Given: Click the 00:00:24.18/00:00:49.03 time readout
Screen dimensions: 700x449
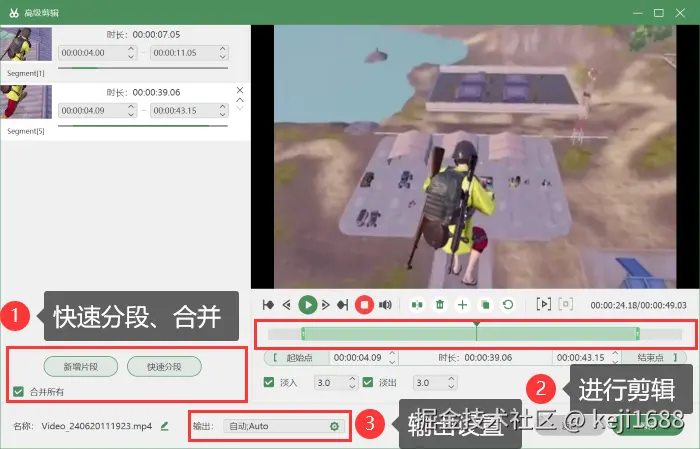Looking at the screenshot, I should click(x=638, y=305).
